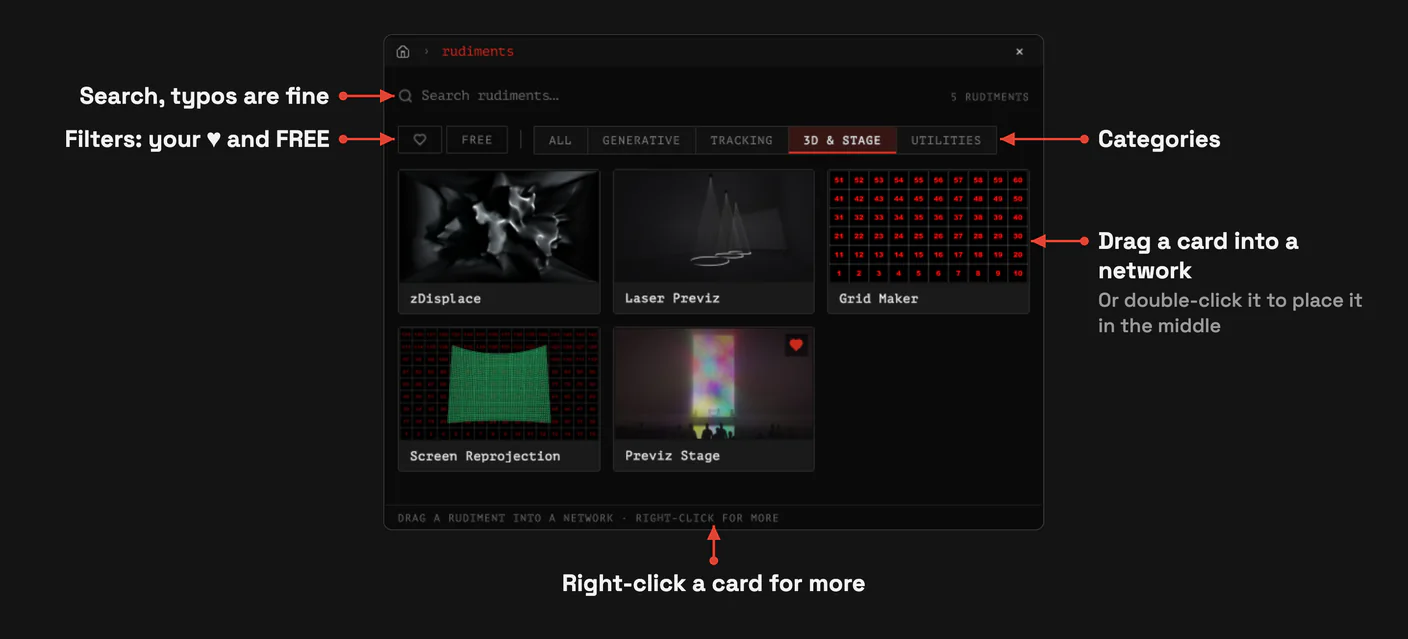The image size is (1408, 639).
Task: Click the Previz Stage card title
Action: tap(672, 456)
